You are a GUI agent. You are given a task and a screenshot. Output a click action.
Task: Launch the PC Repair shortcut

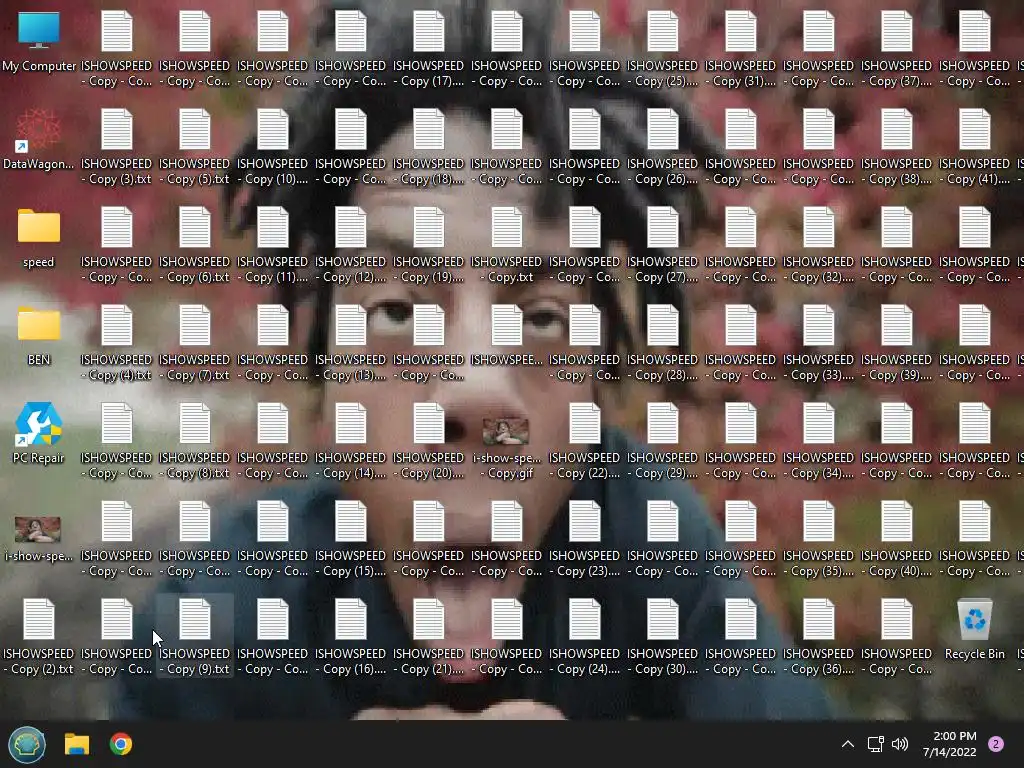39,434
